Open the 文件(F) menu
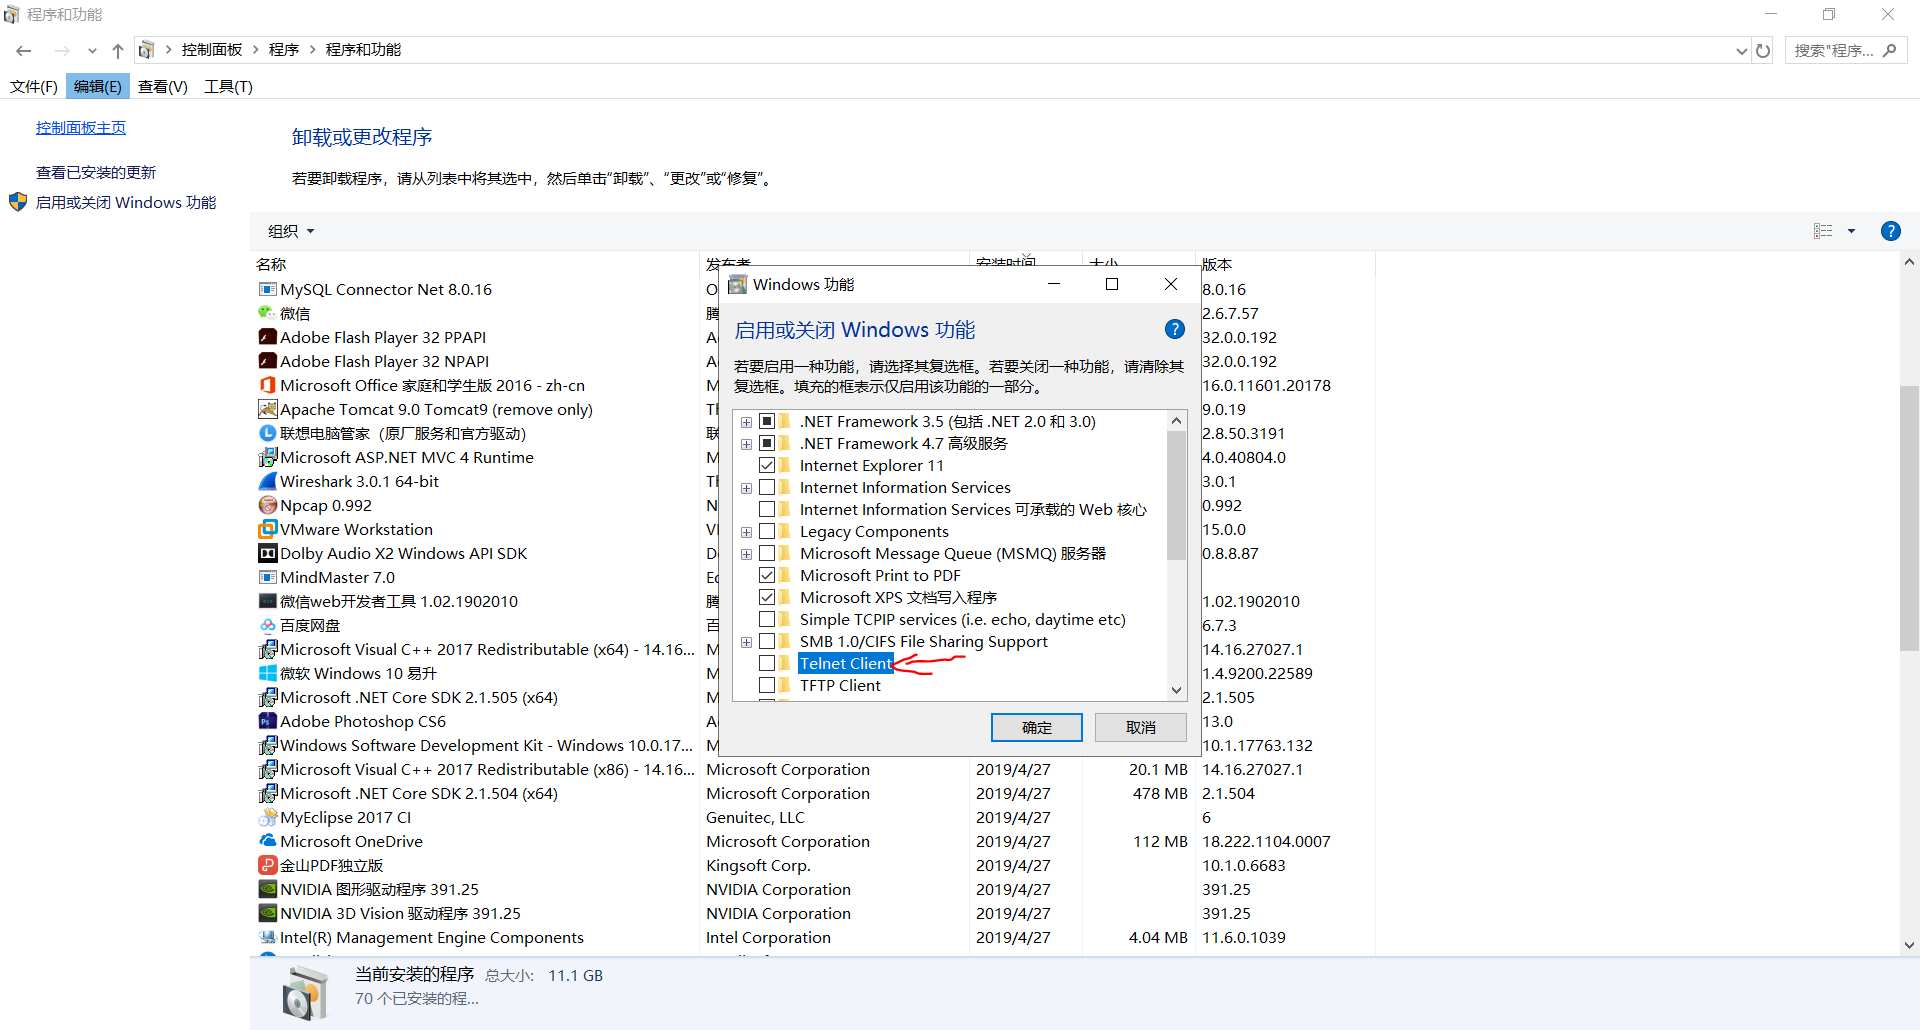This screenshot has height=1030, width=1920. tap(34, 87)
